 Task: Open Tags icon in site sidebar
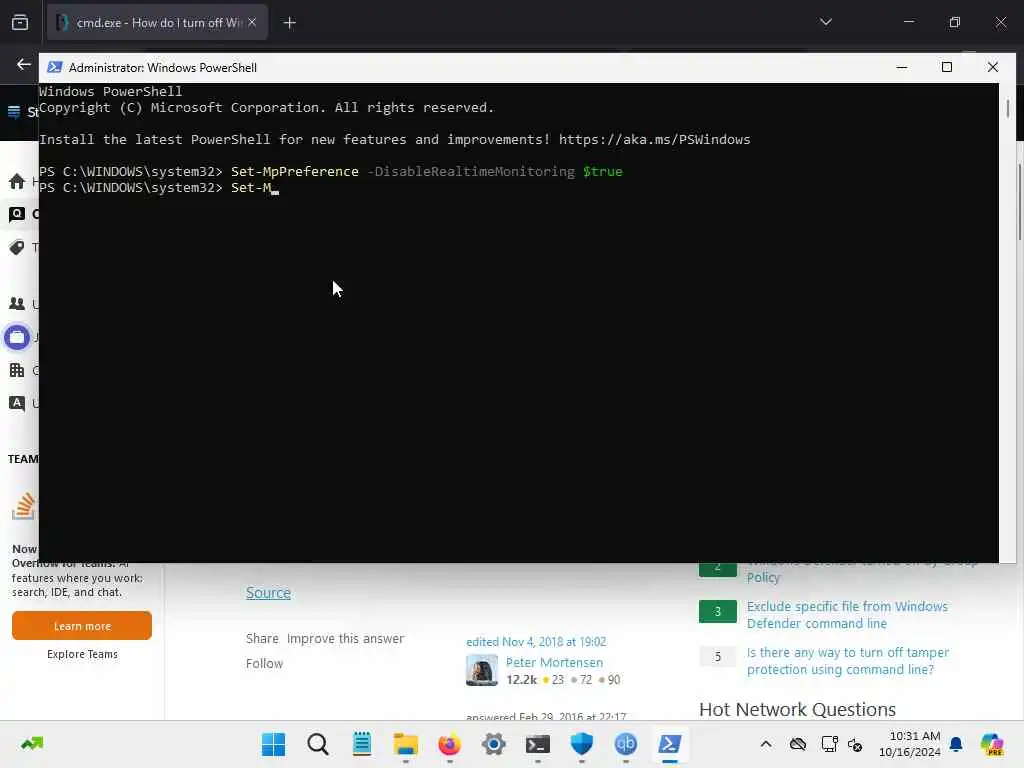[x=17, y=247]
